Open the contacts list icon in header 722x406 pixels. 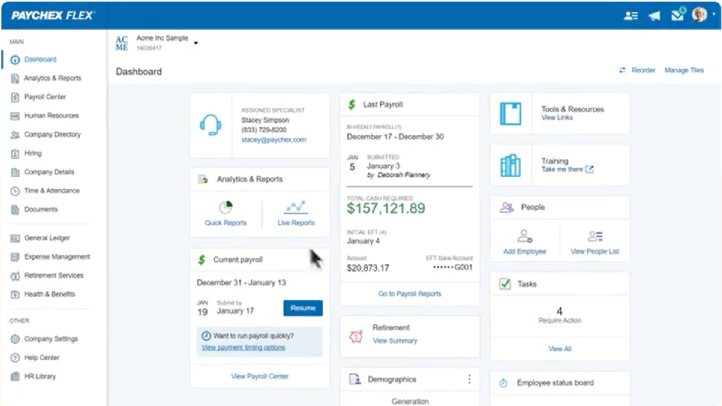point(631,16)
